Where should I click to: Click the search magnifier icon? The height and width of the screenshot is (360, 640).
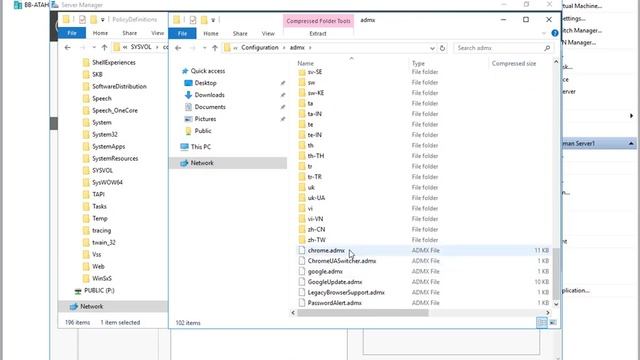point(547,48)
